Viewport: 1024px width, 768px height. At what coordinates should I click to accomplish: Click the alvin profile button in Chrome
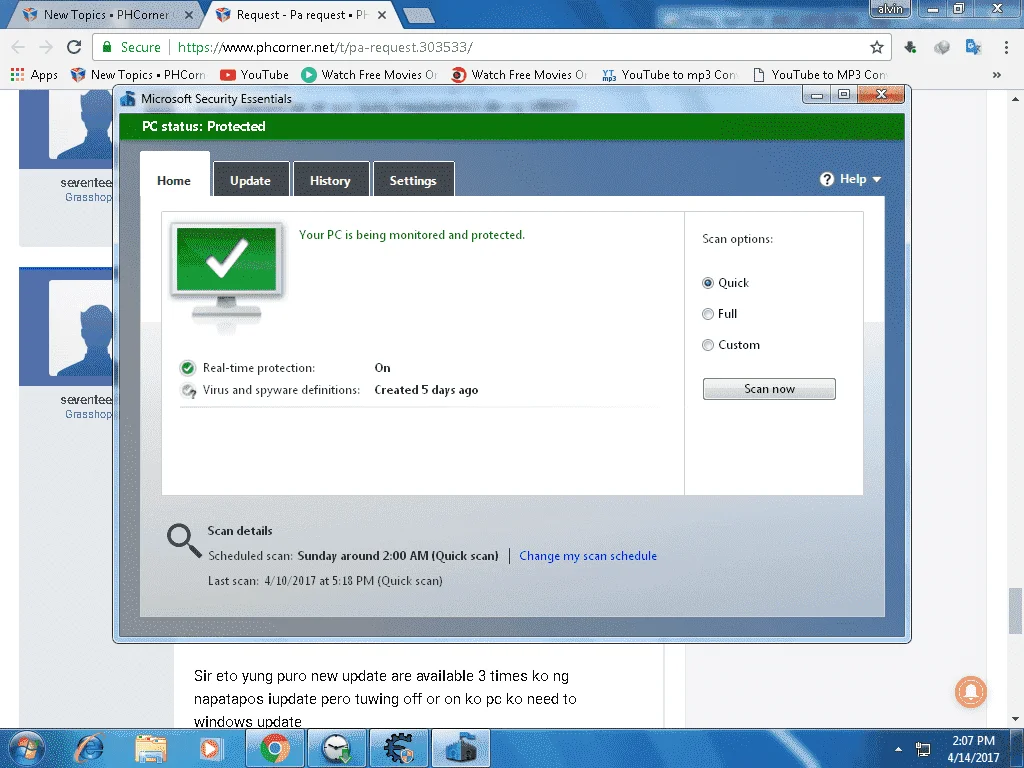point(890,9)
